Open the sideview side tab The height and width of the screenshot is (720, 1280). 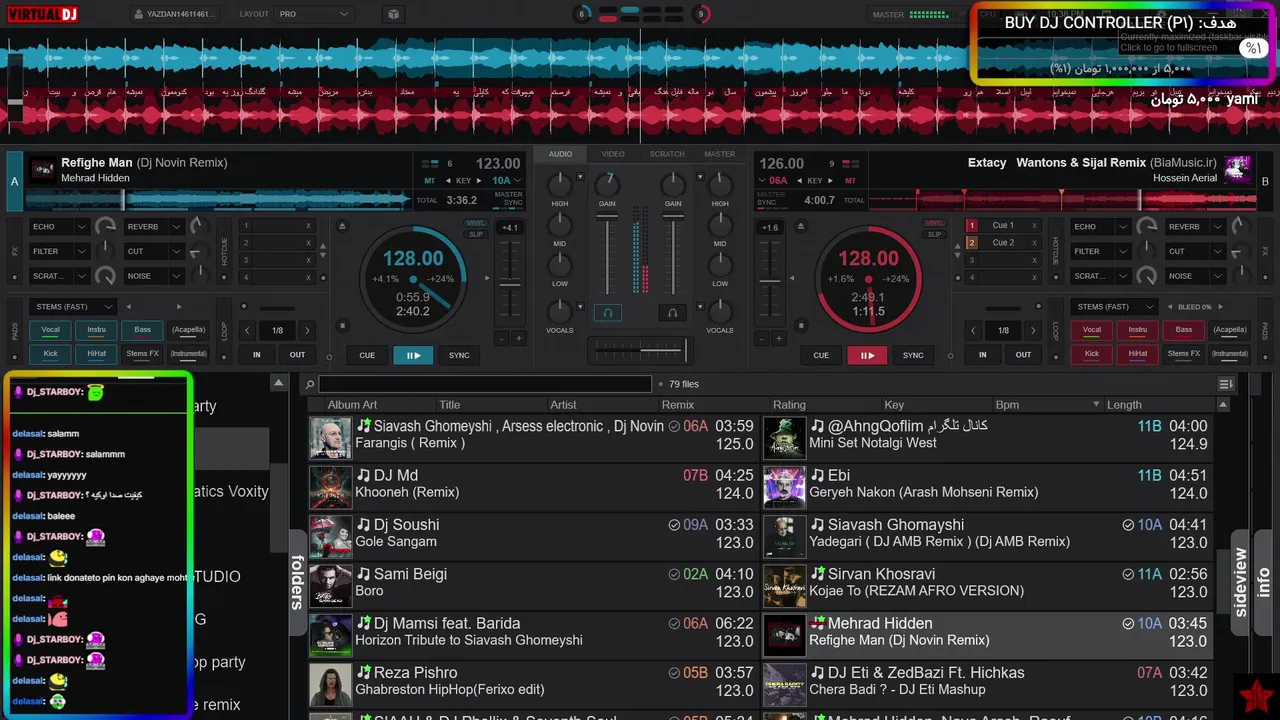coord(1241,582)
